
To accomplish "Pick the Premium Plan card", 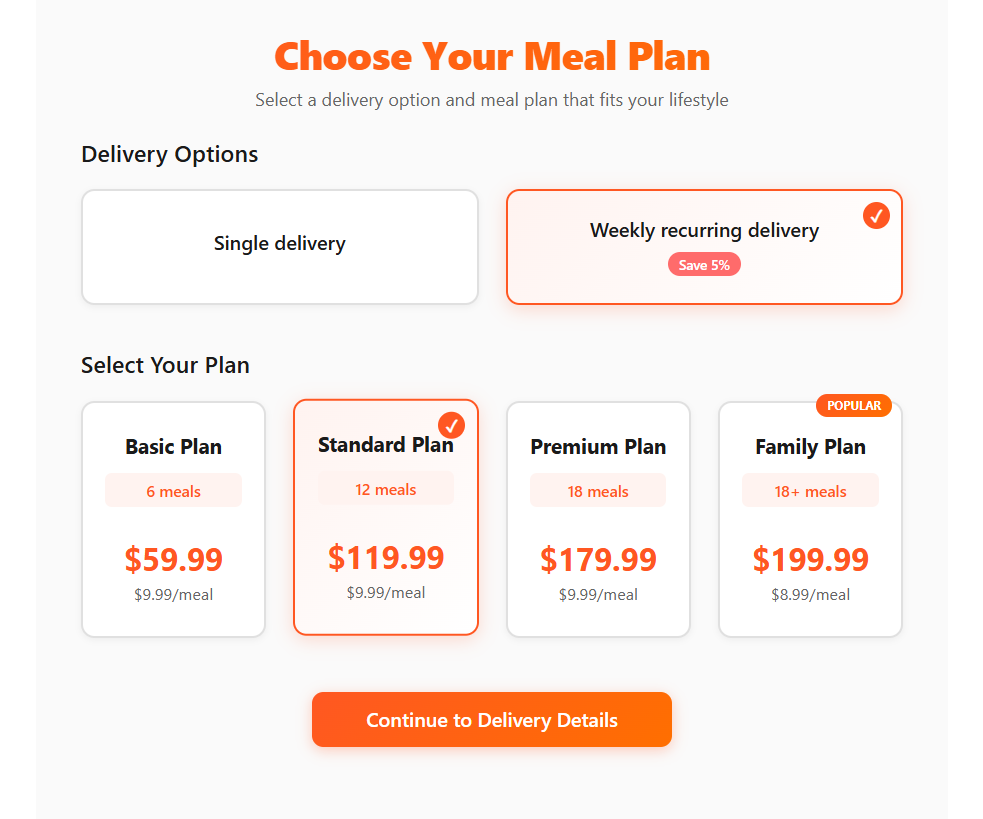I will (598, 519).
